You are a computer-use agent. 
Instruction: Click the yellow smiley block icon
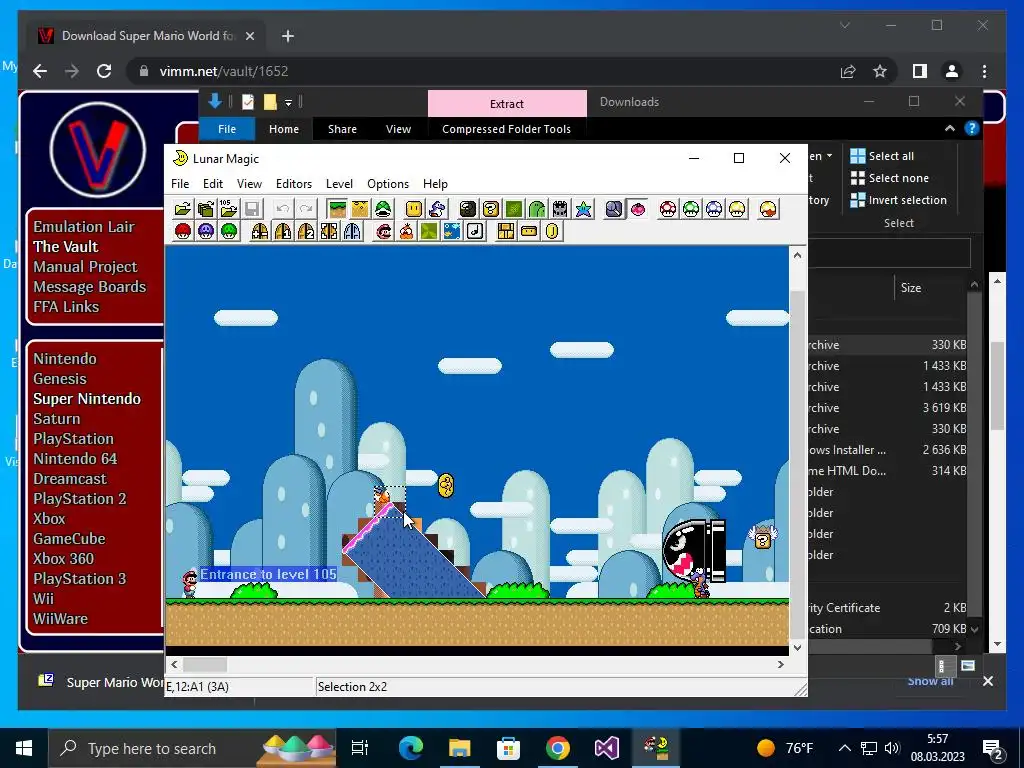414,209
